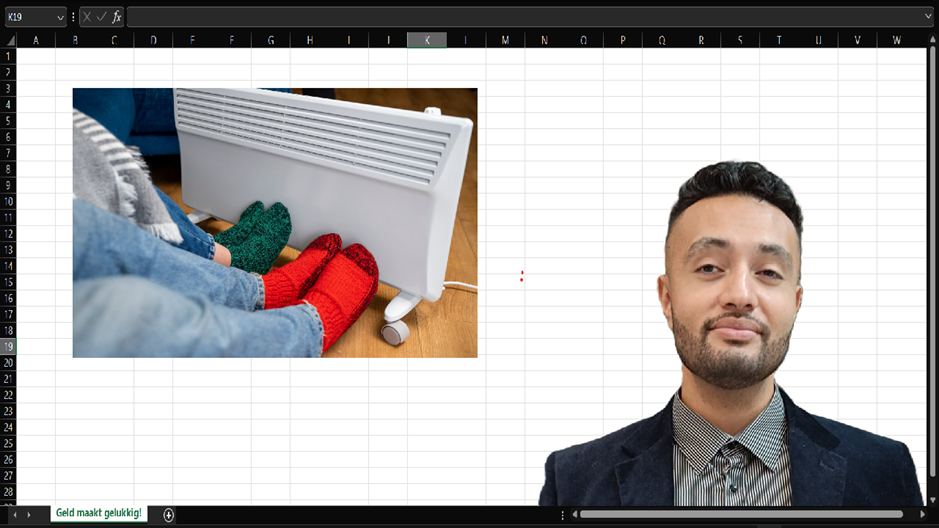The height and width of the screenshot is (528, 939).
Task: Open the 'Geld maakt gelukkig!' sheet tab
Action: click(98, 513)
